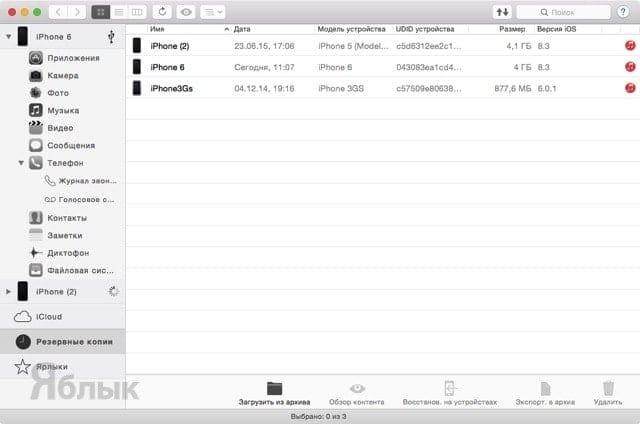Open Файловая система in sidebar
640x424 pixels.
click(80, 270)
